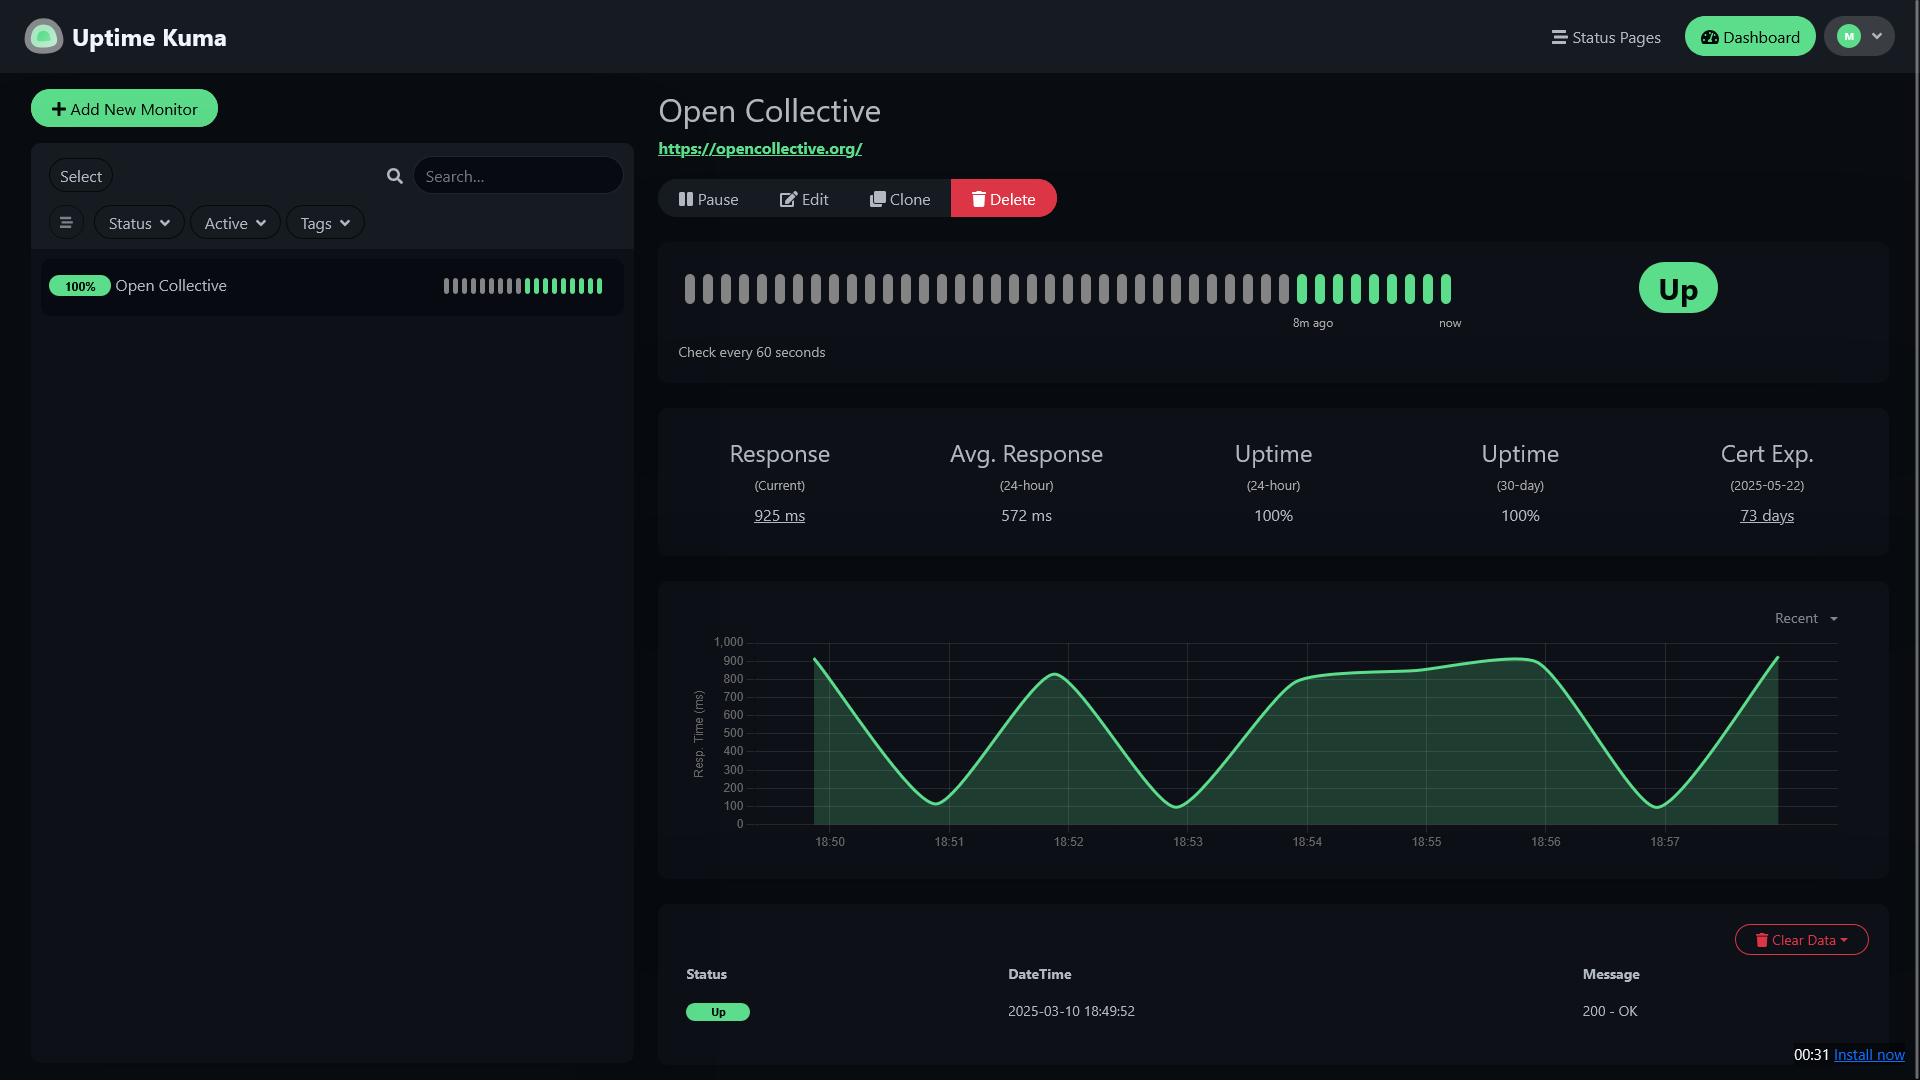Expand the Tags filter dropdown
Image resolution: width=1920 pixels, height=1080 pixels.
tap(325, 223)
